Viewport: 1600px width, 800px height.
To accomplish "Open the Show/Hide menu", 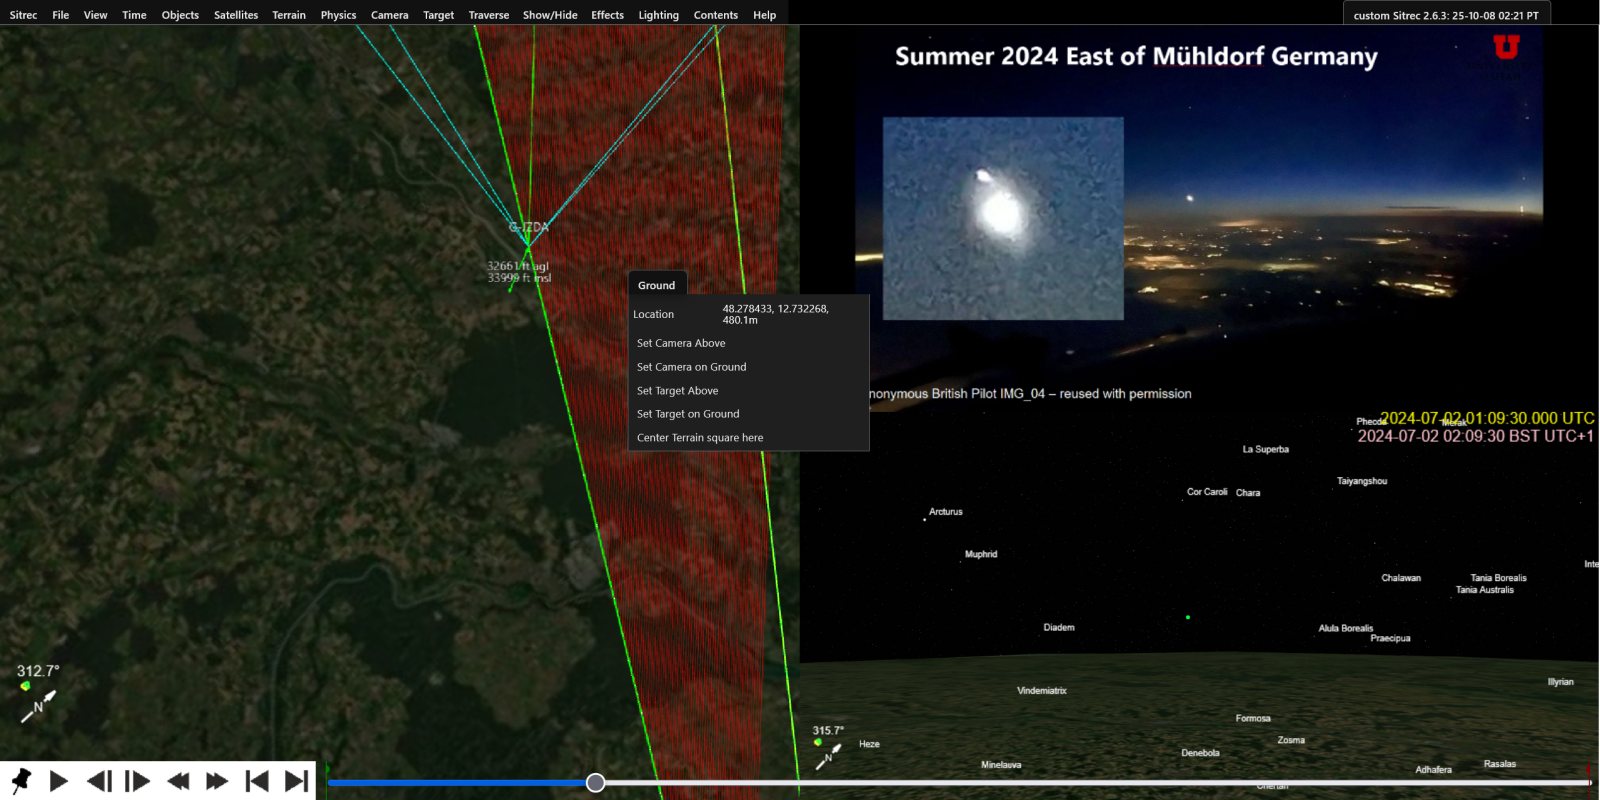I will point(549,15).
